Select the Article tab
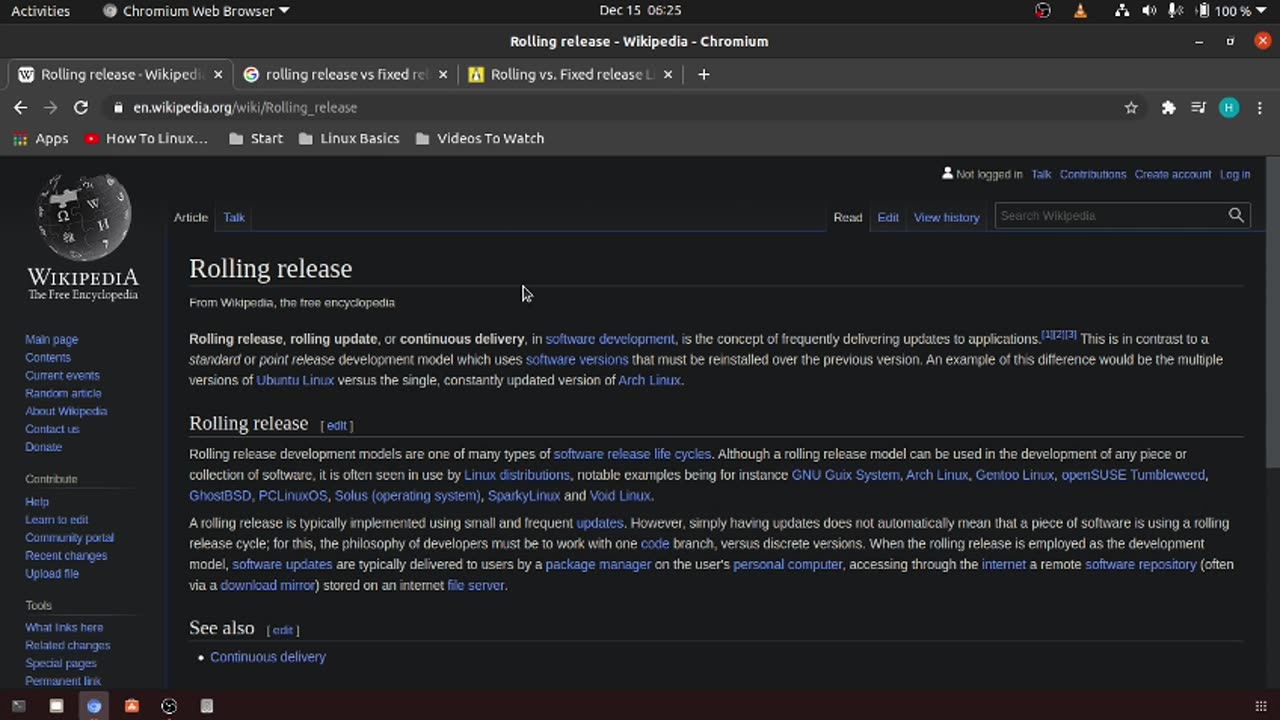This screenshot has width=1280, height=720. click(x=191, y=217)
